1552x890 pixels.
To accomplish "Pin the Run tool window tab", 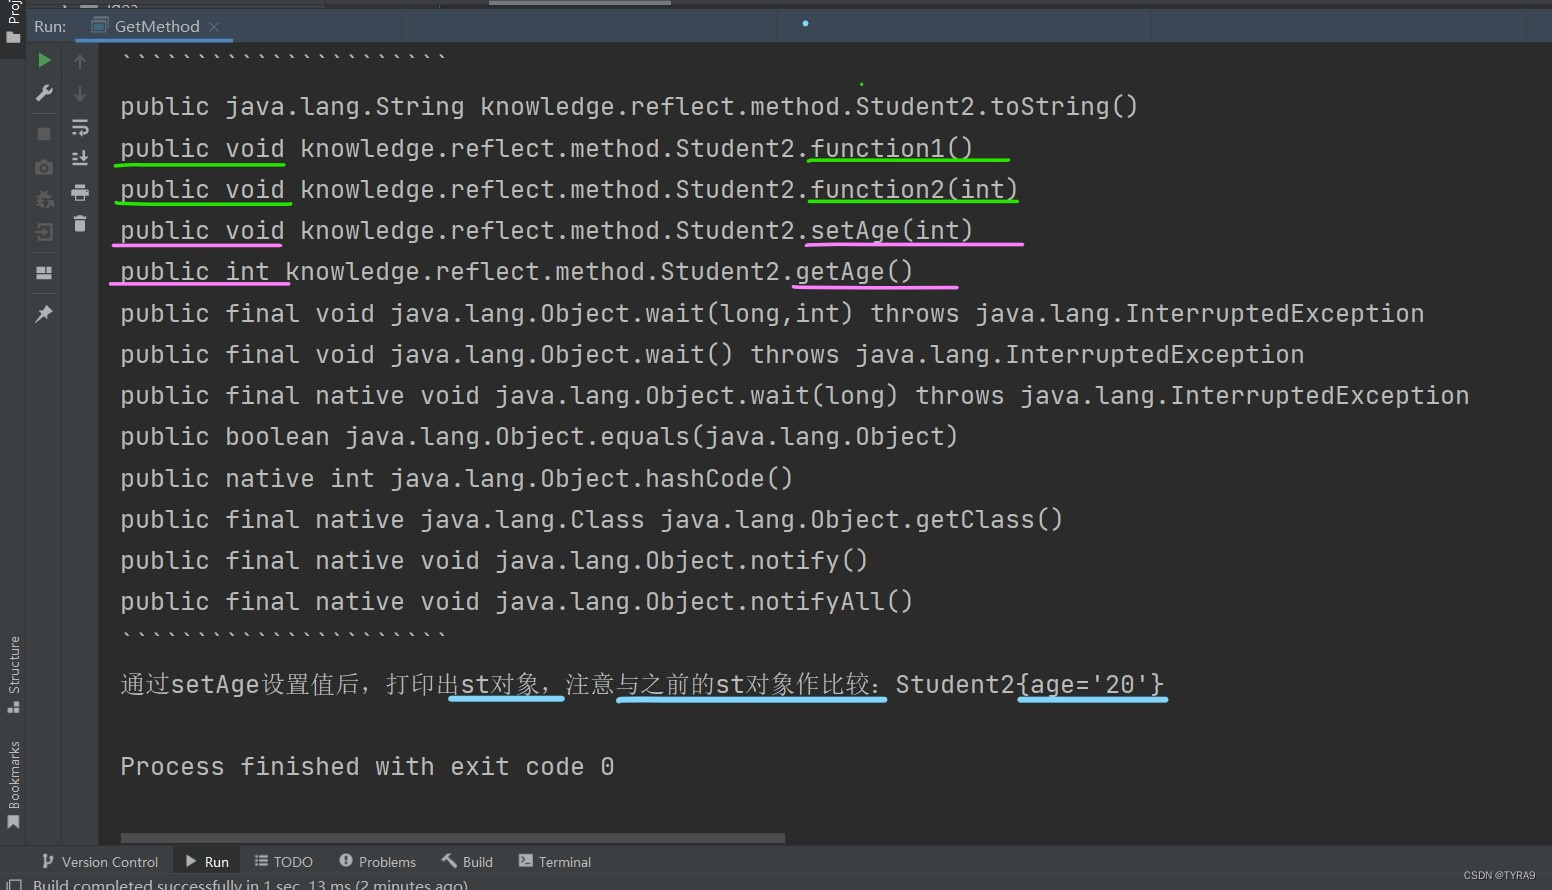I will 44,313.
